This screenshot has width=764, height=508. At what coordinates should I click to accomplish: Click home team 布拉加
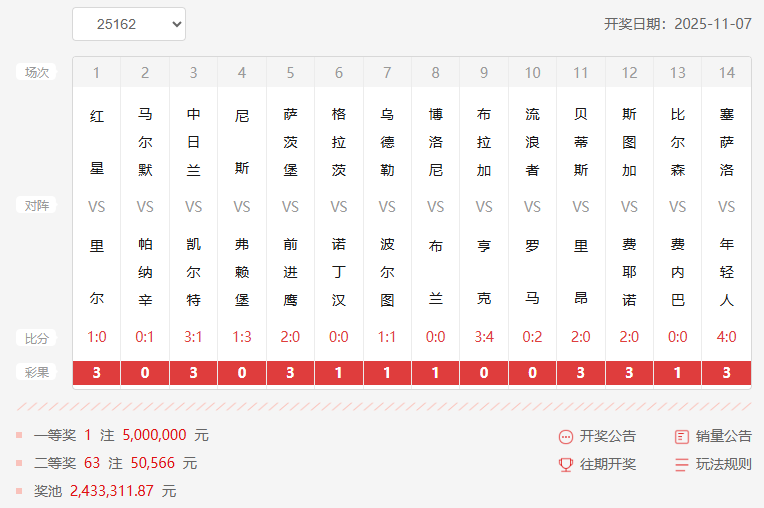click(x=484, y=142)
